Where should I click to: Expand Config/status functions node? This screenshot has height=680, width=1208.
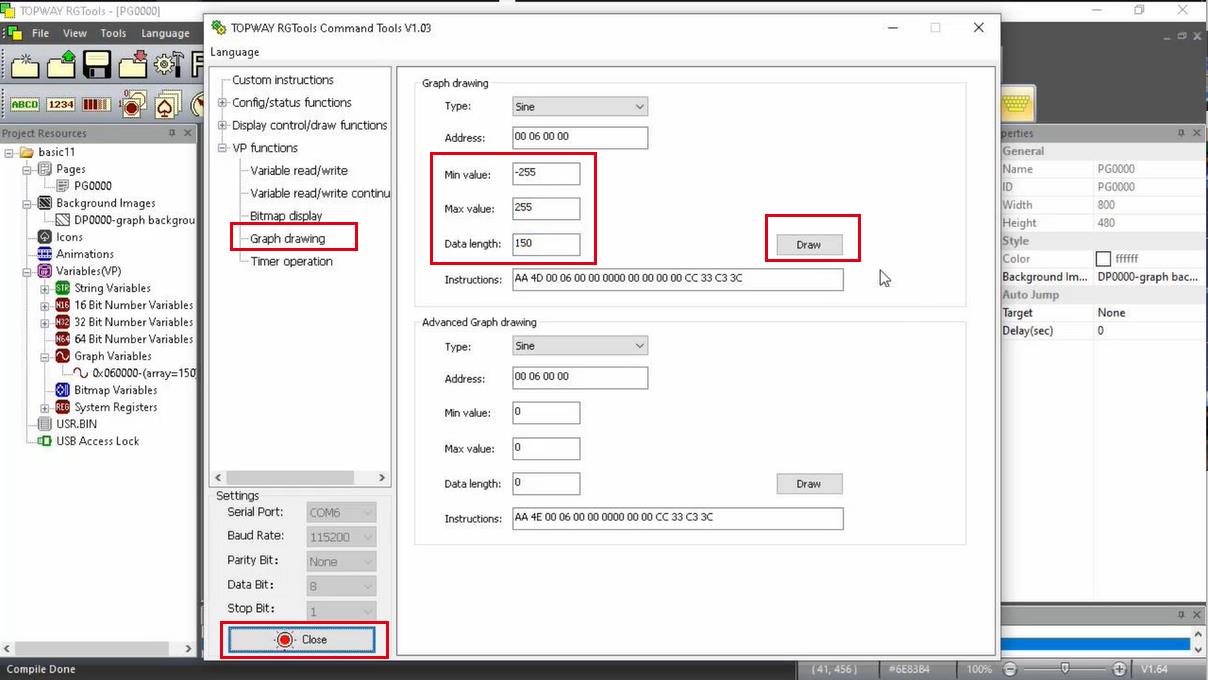point(223,103)
